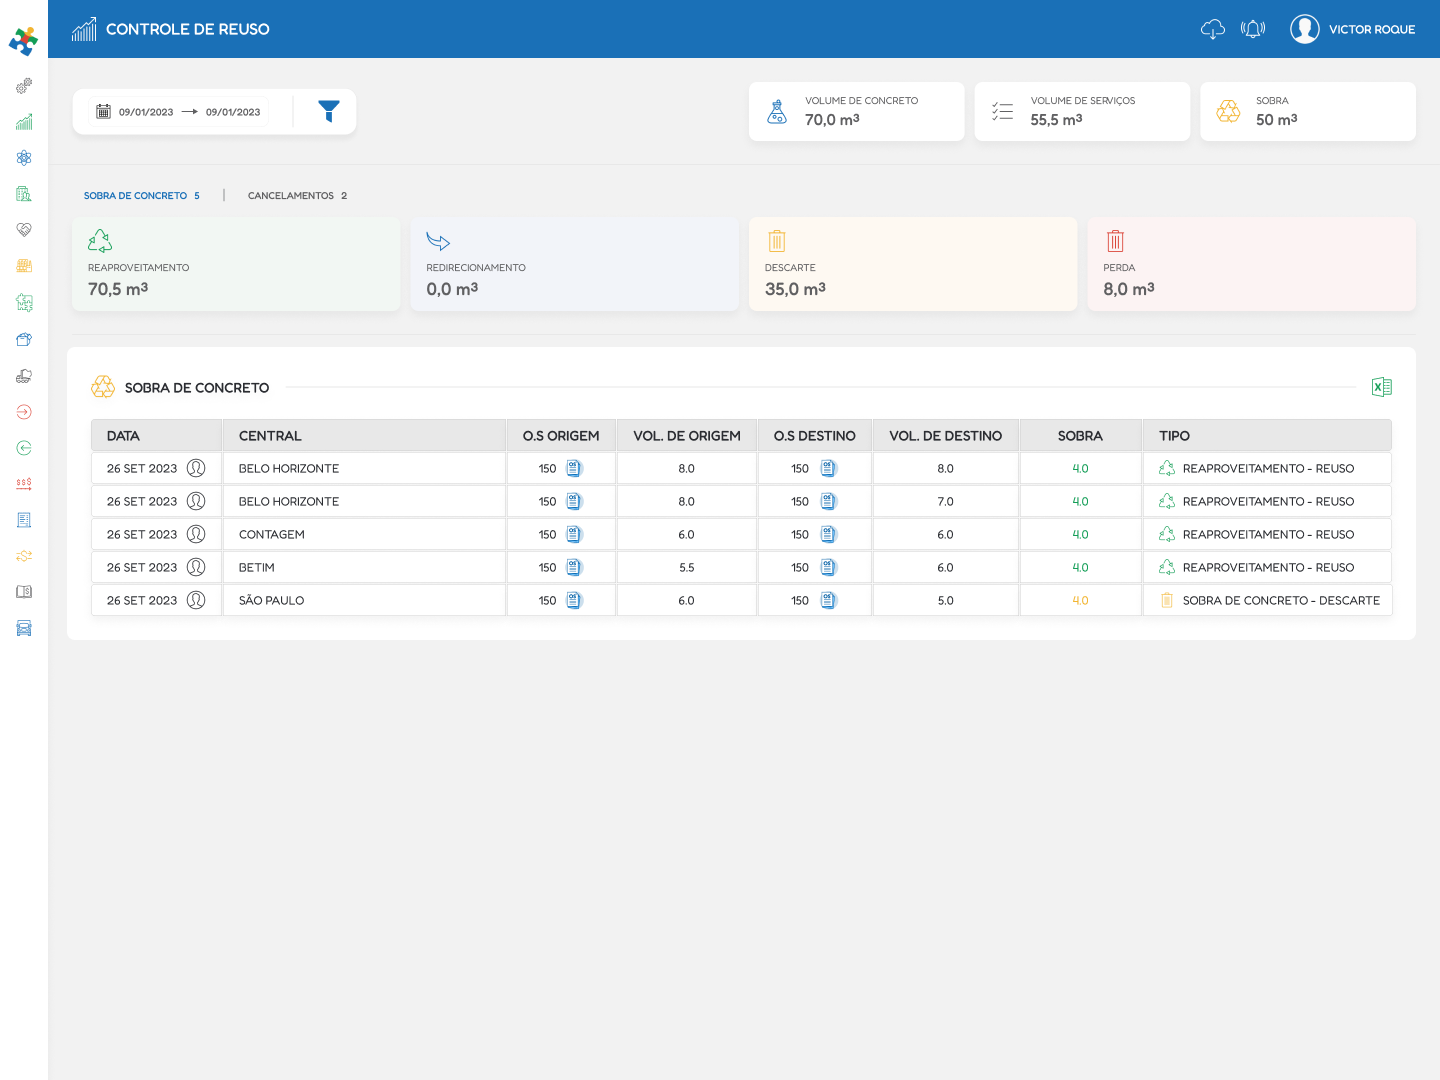Open the notifications bell icon
Image resolution: width=1440 pixels, height=1080 pixels.
point(1252,29)
